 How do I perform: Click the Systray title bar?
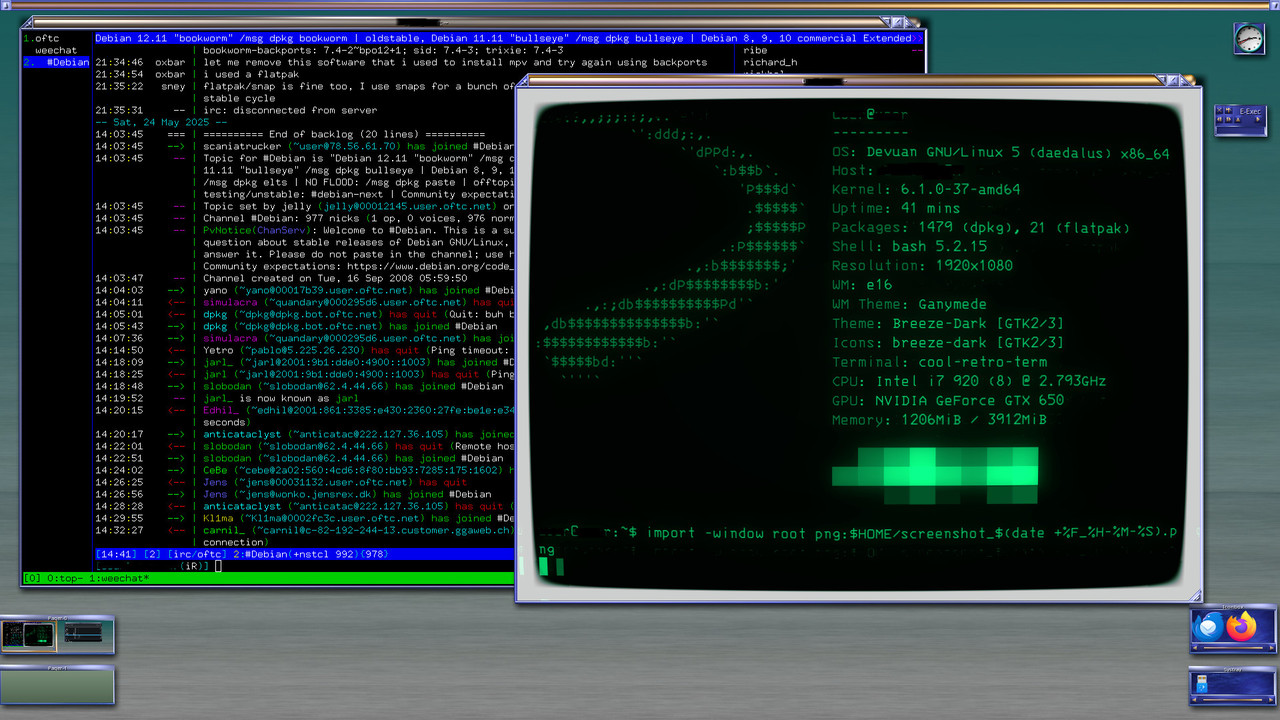click(1233, 669)
